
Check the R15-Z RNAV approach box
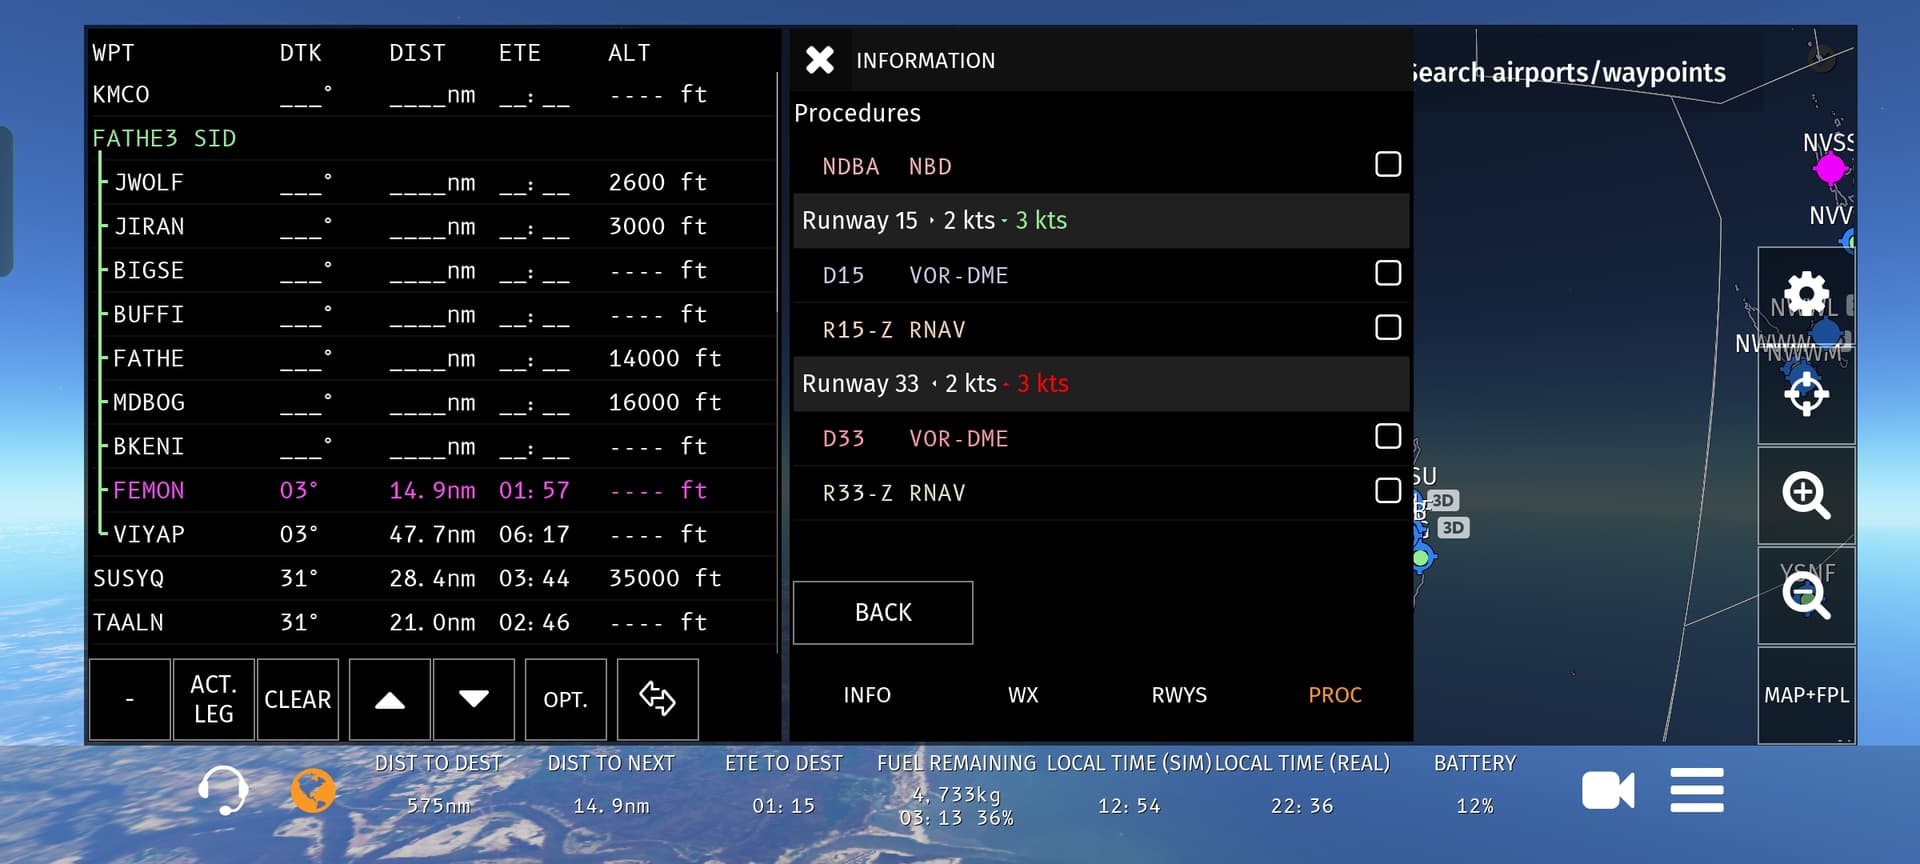(1388, 327)
